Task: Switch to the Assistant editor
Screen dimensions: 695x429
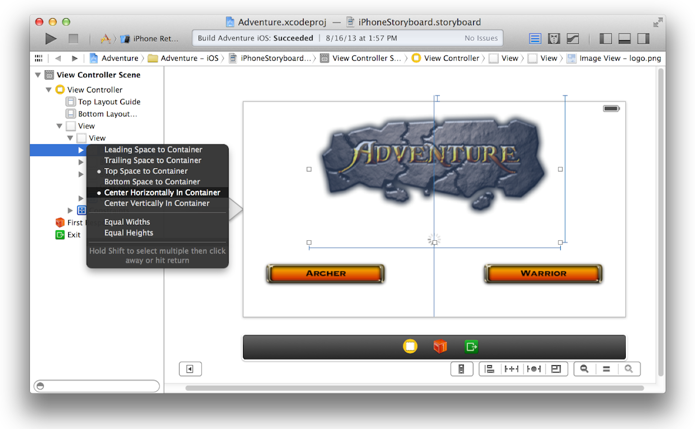Action: pyautogui.click(x=554, y=39)
